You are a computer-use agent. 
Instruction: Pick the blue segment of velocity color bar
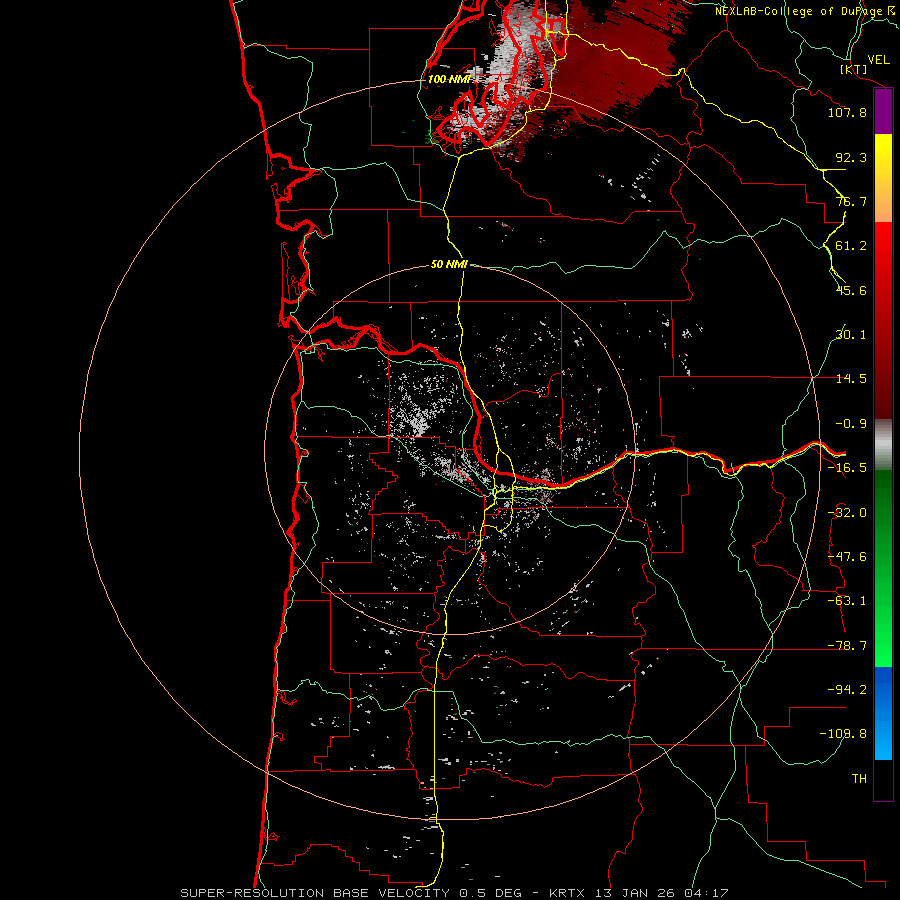(883, 713)
